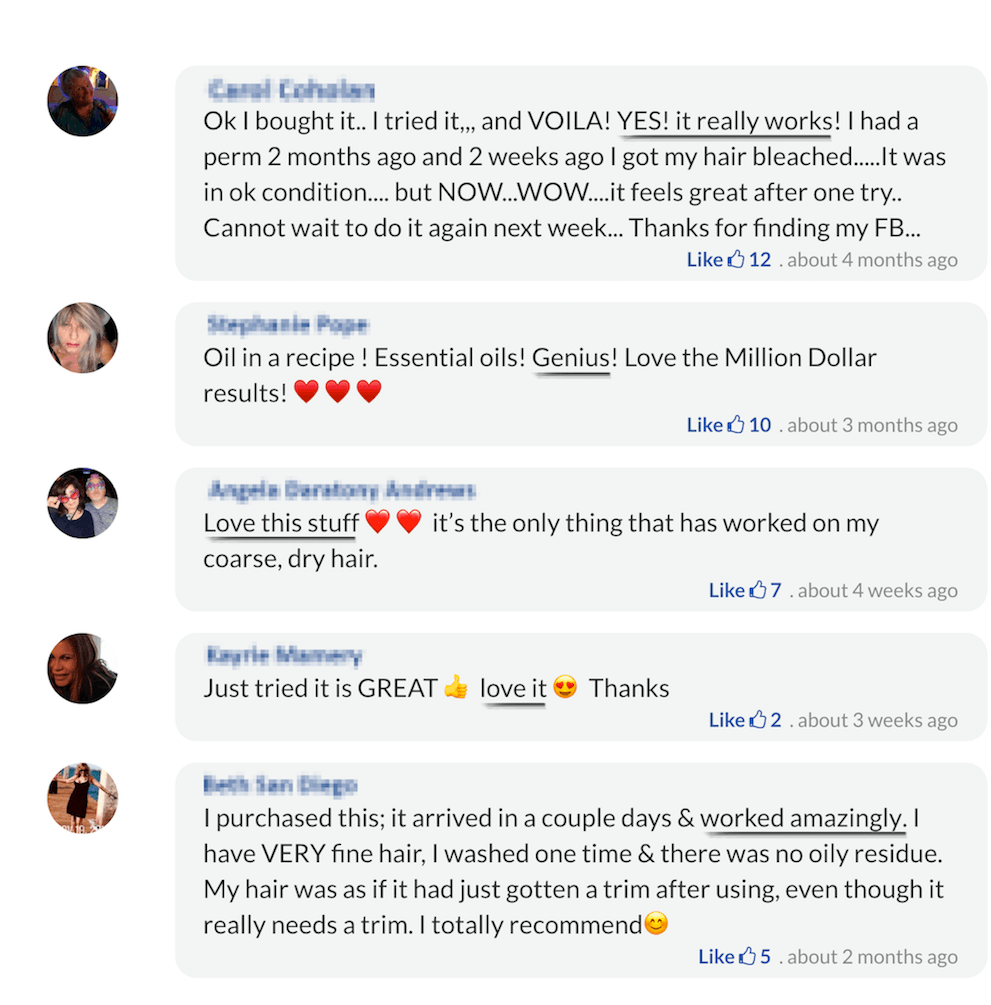This screenshot has height=1005, width=991.
Task: Click the blurred name above "Oil in a recipe"
Action: tap(287, 325)
